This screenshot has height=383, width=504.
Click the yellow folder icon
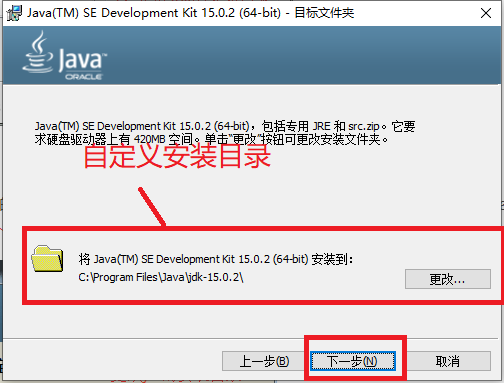pos(47,259)
